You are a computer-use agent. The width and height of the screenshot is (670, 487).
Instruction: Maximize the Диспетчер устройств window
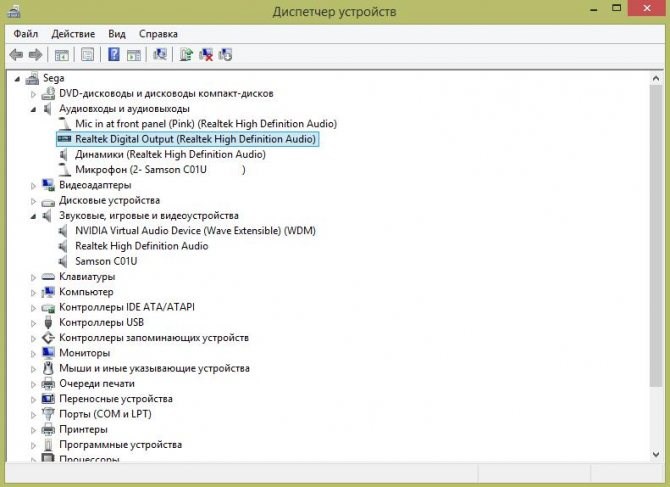pyautogui.click(x=616, y=8)
